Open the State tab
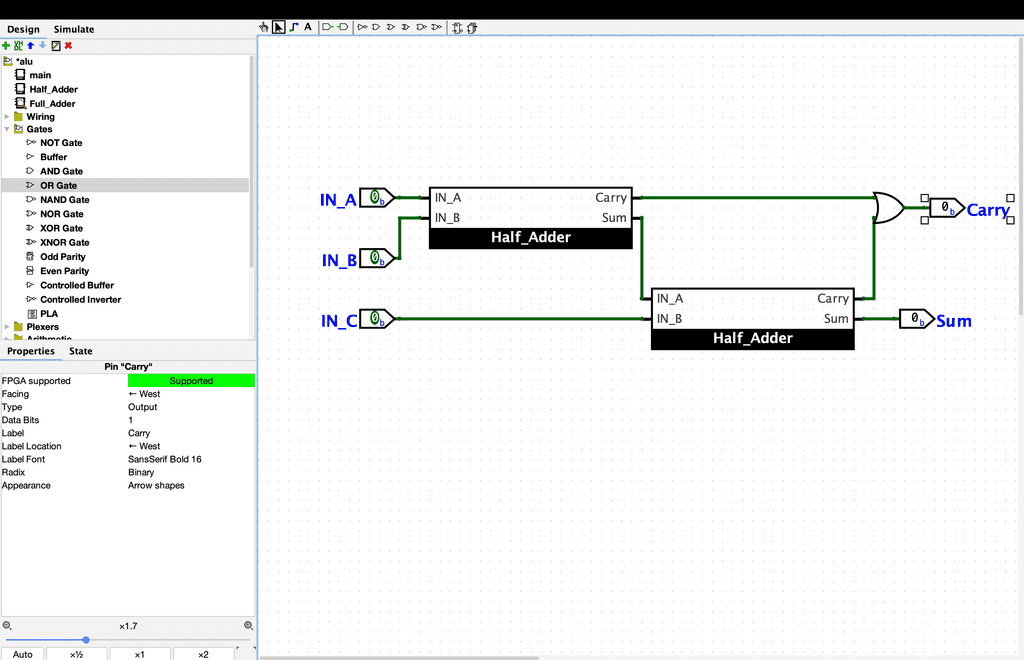The width and height of the screenshot is (1024, 660). coord(81,351)
